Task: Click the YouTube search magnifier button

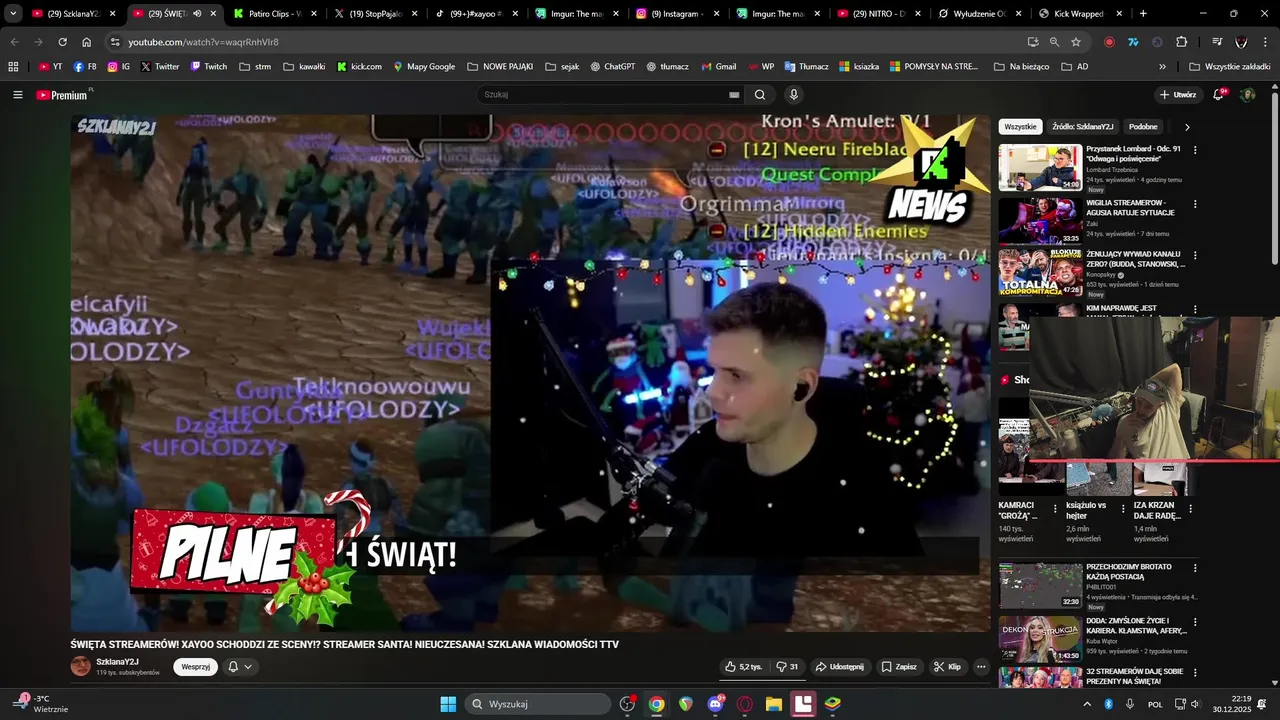Action: tap(760, 95)
